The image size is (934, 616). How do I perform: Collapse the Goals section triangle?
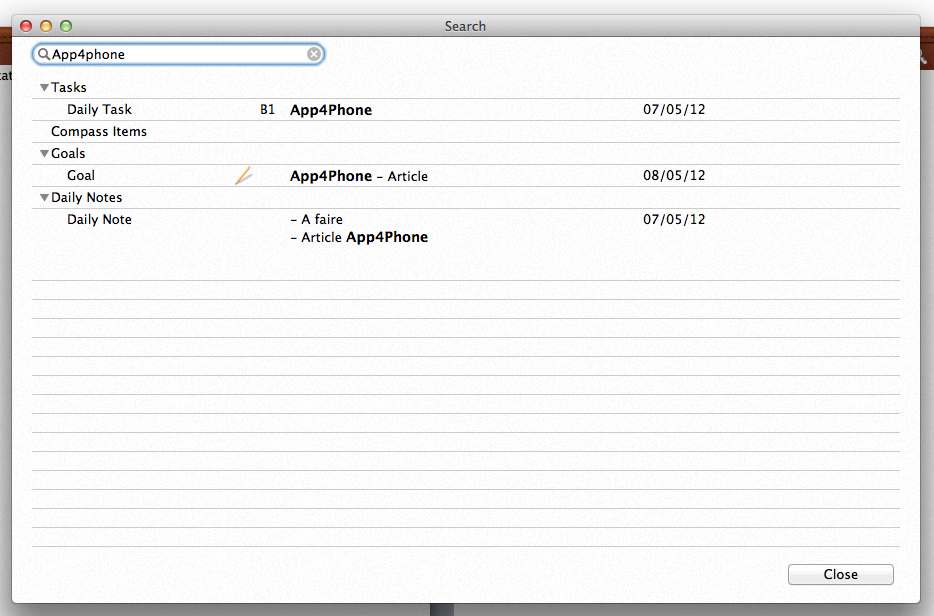[x=44, y=154]
